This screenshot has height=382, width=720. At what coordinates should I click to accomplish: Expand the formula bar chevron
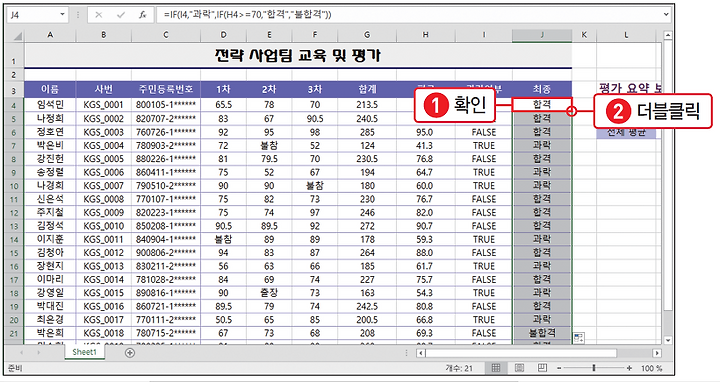coord(667,15)
